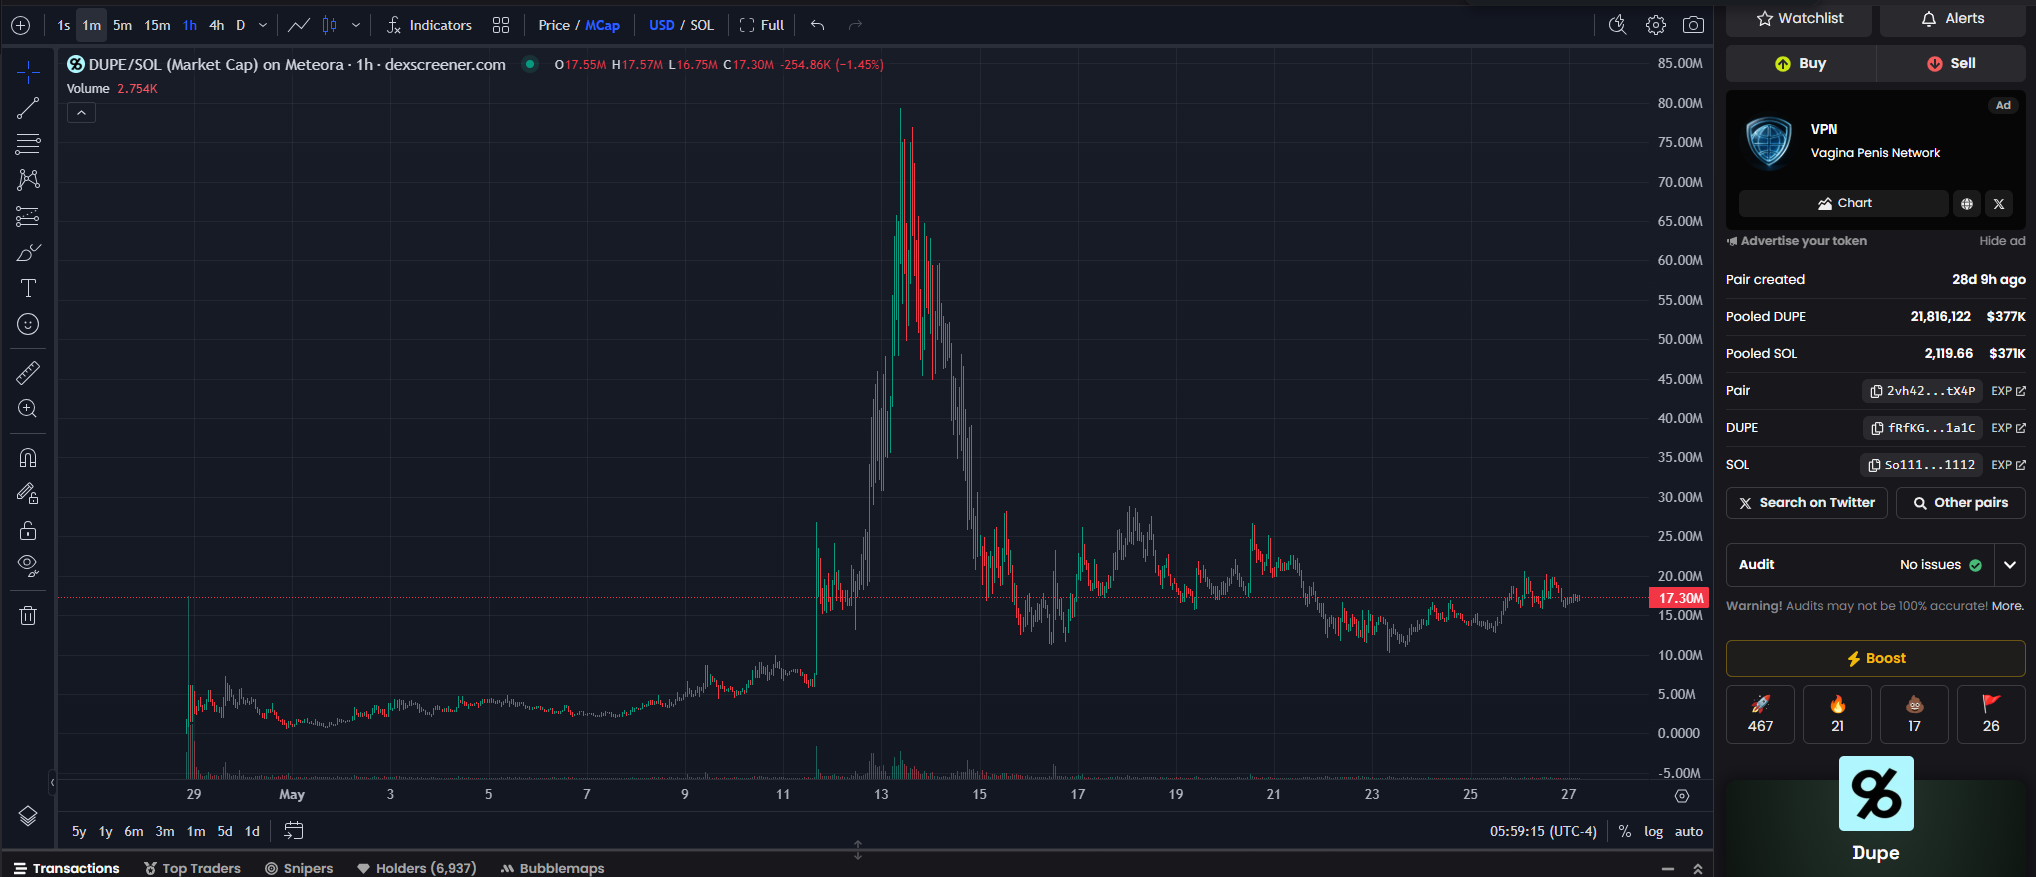Image resolution: width=2036 pixels, height=877 pixels.
Task: Click the Sell button
Action: [x=1951, y=63]
